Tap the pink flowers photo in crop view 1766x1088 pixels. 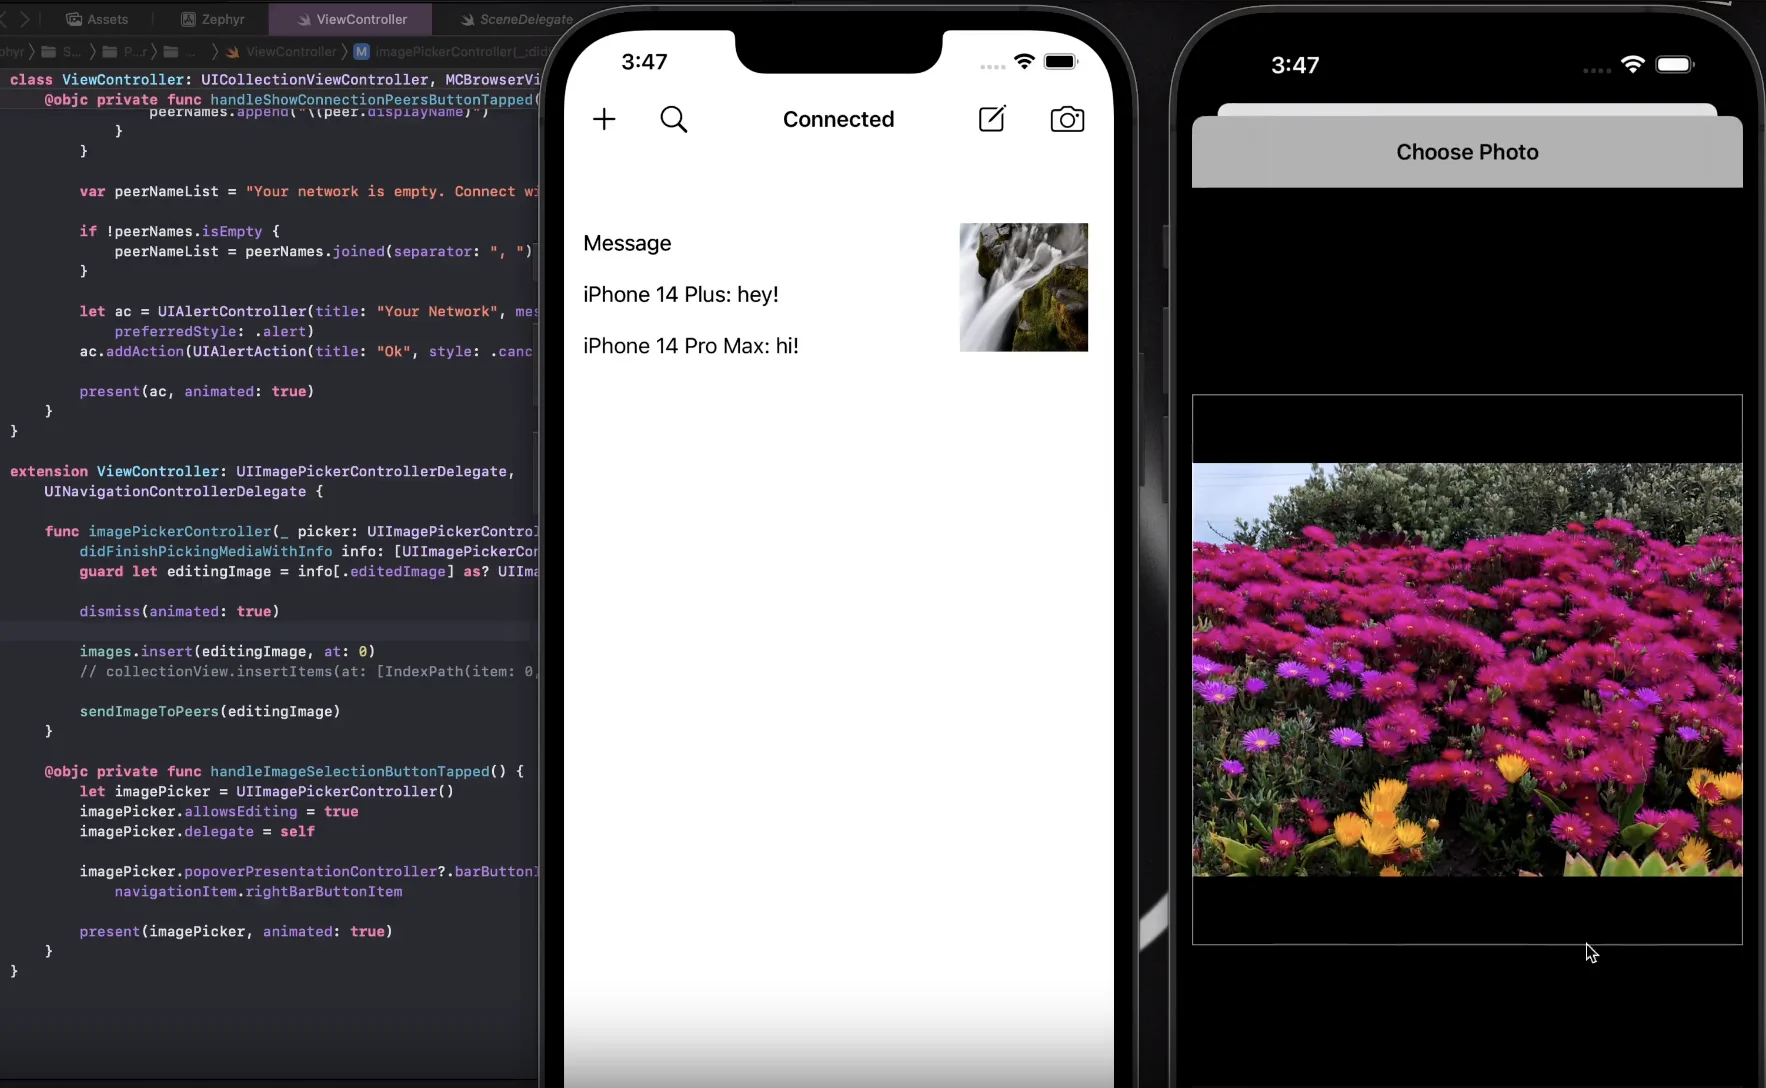pos(1466,669)
